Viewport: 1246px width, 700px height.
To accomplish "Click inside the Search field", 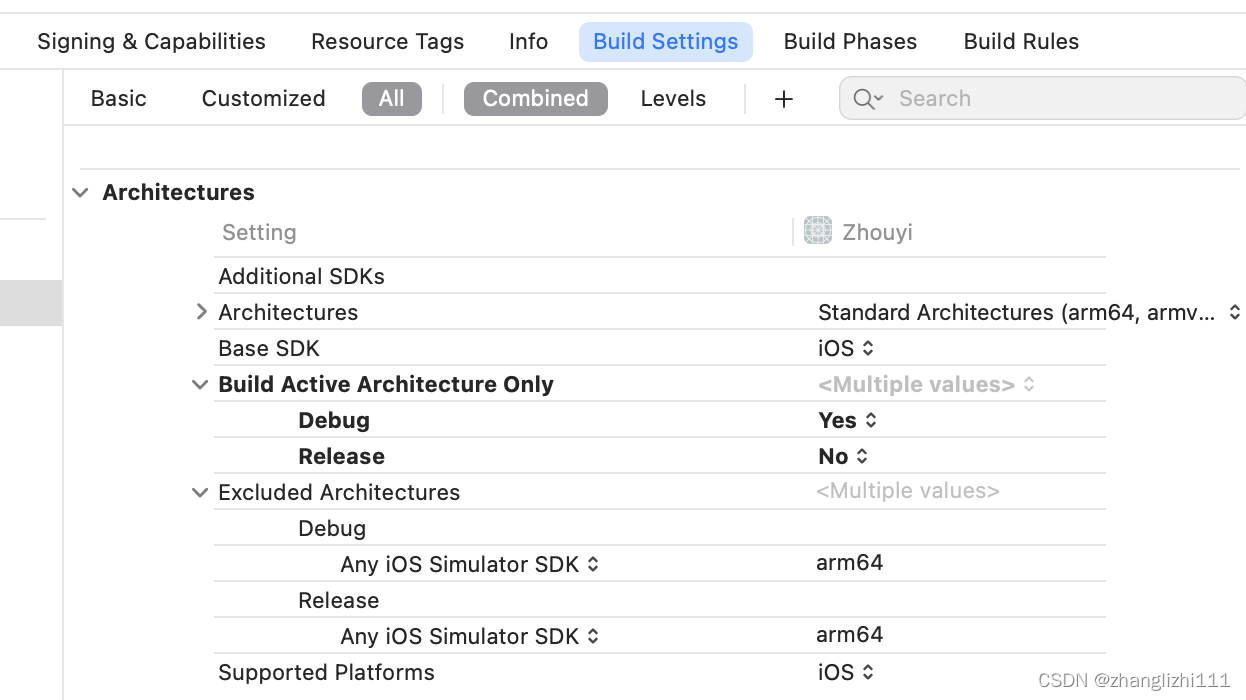I will pos(1000,98).
